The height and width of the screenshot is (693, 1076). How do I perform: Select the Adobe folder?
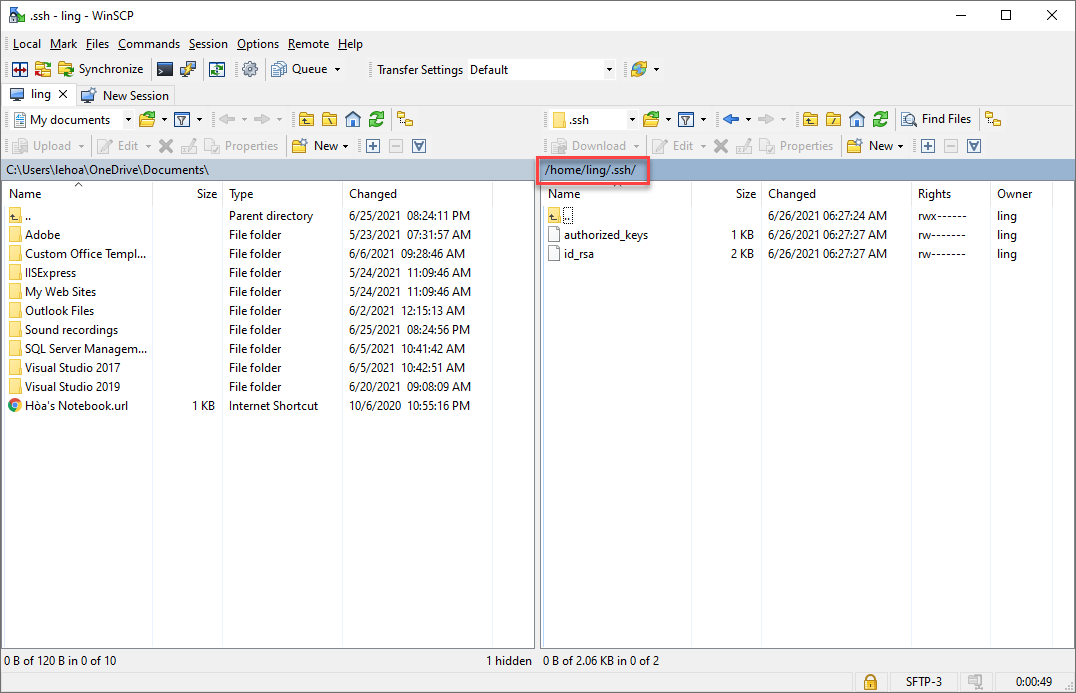click(43, 235)
